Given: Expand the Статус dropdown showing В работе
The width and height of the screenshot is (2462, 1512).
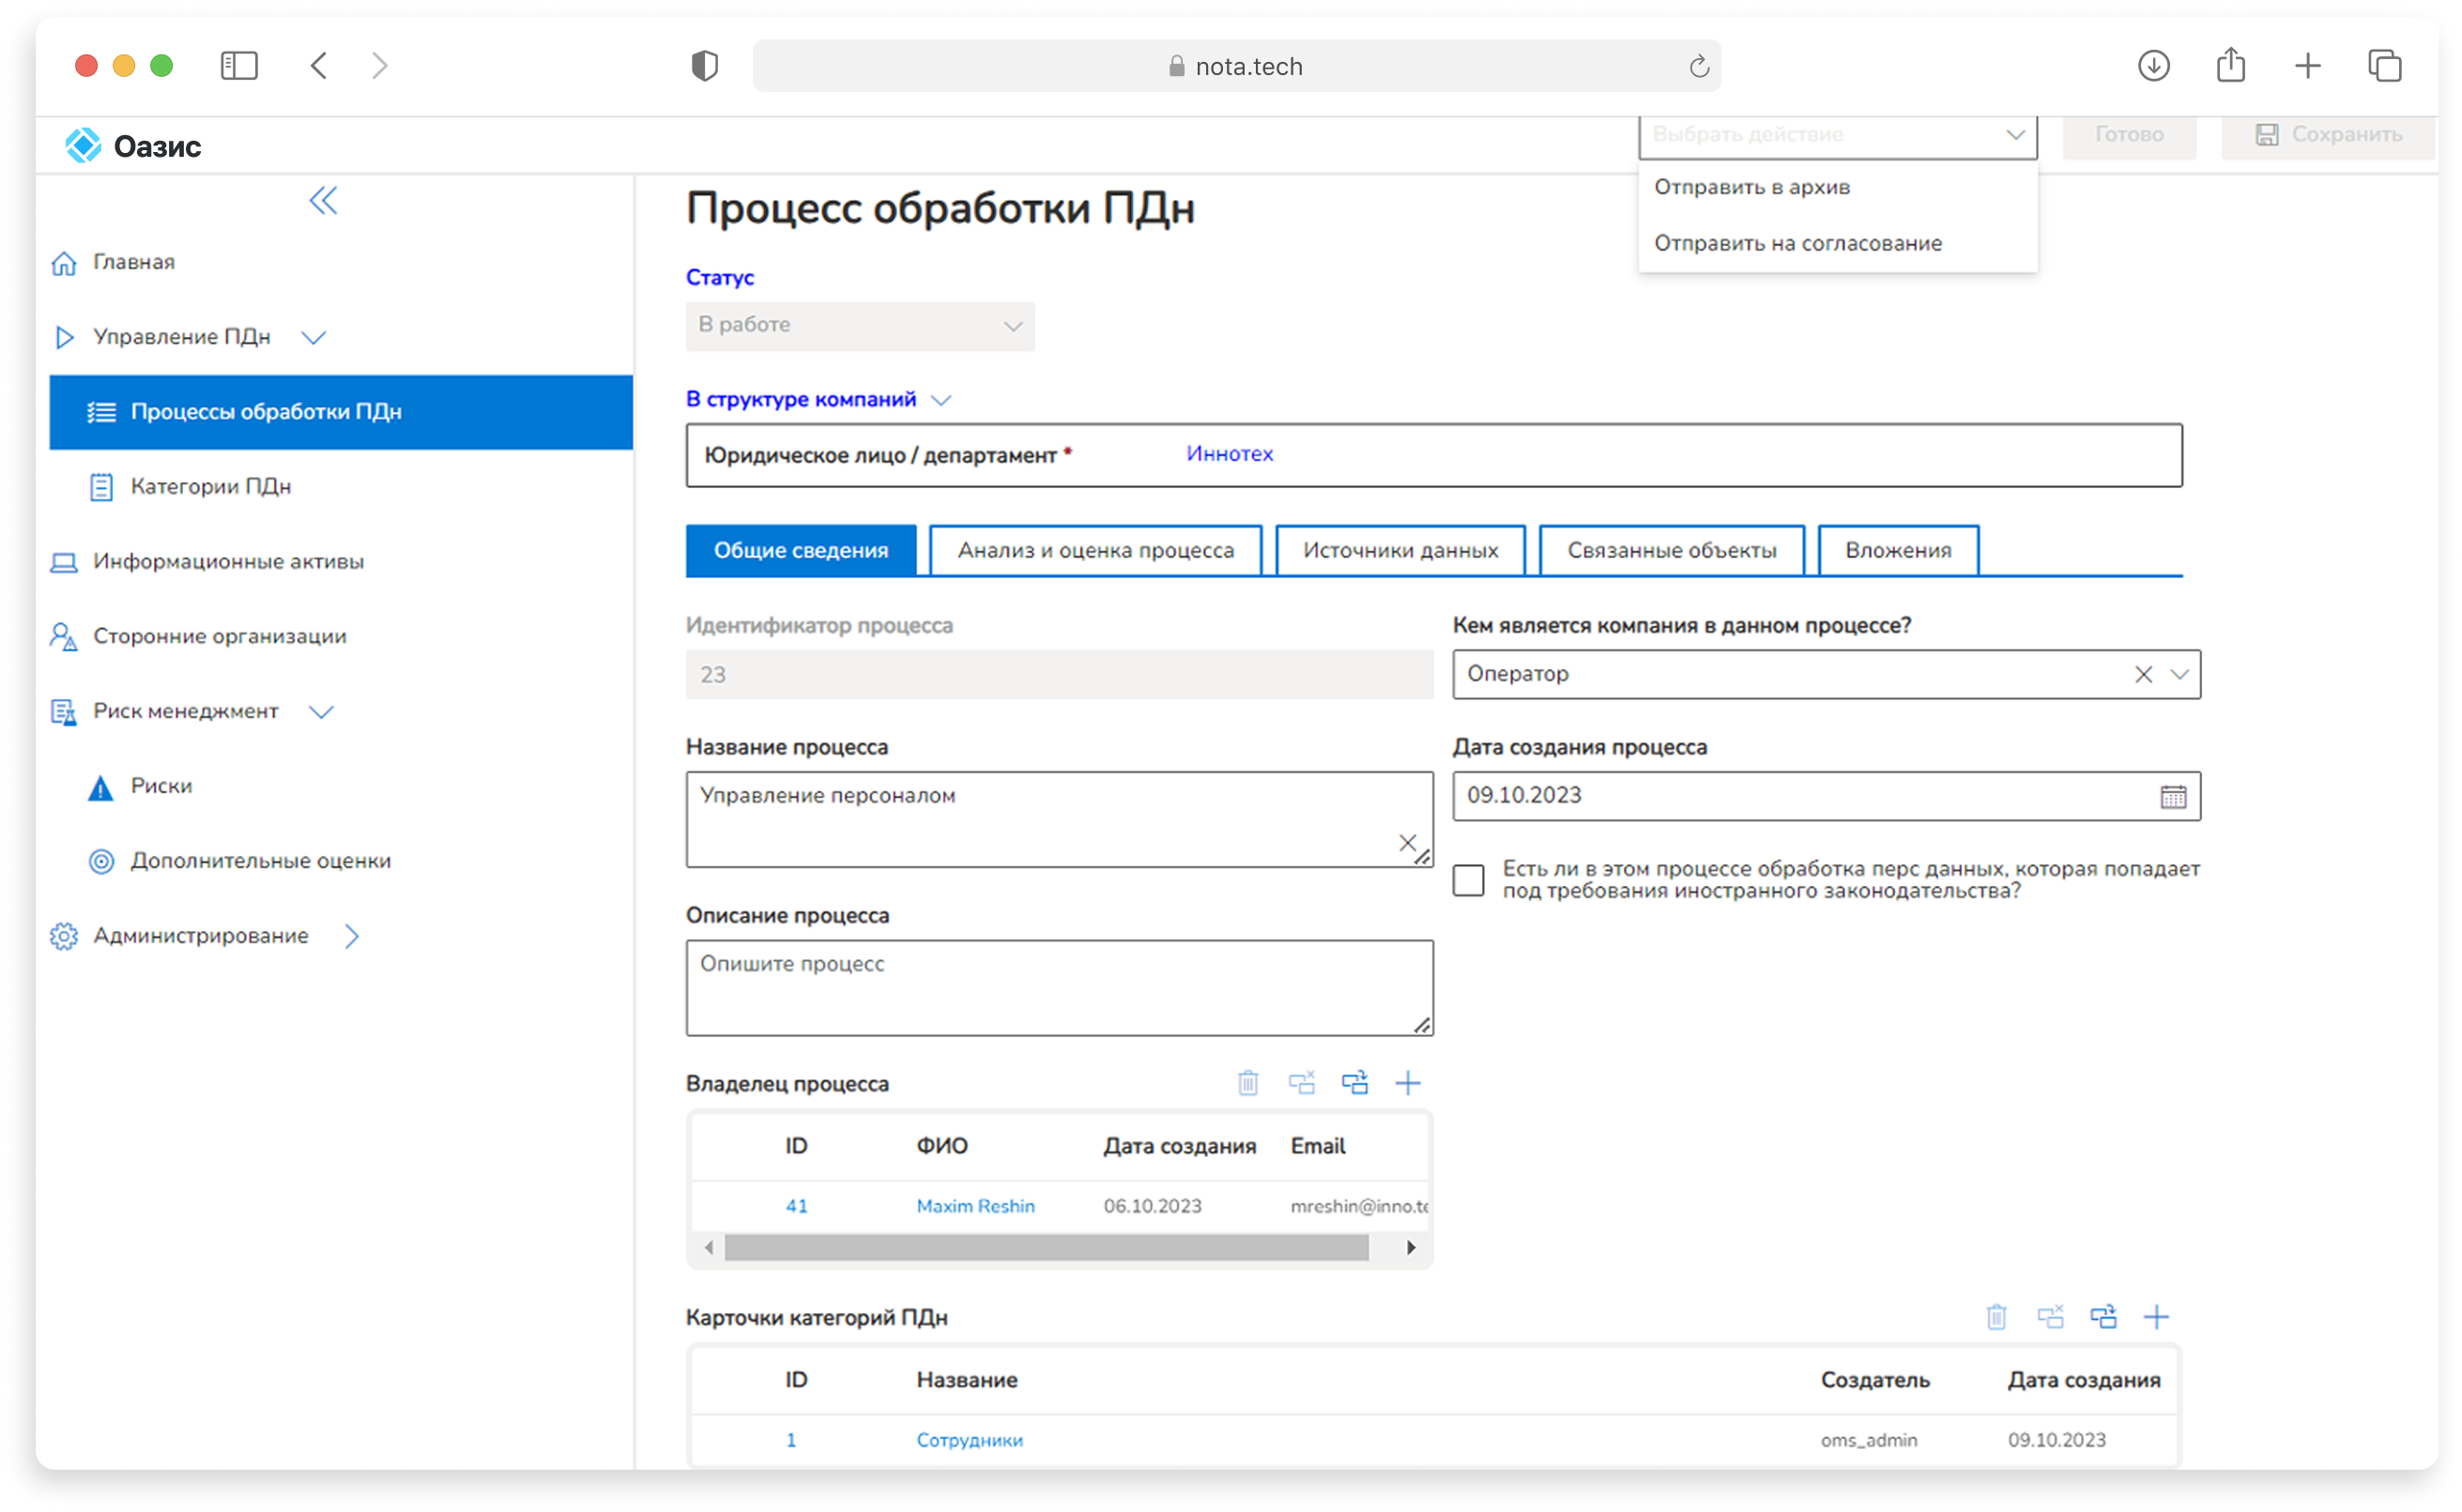Looking at the screenshot, I should 859,326.
